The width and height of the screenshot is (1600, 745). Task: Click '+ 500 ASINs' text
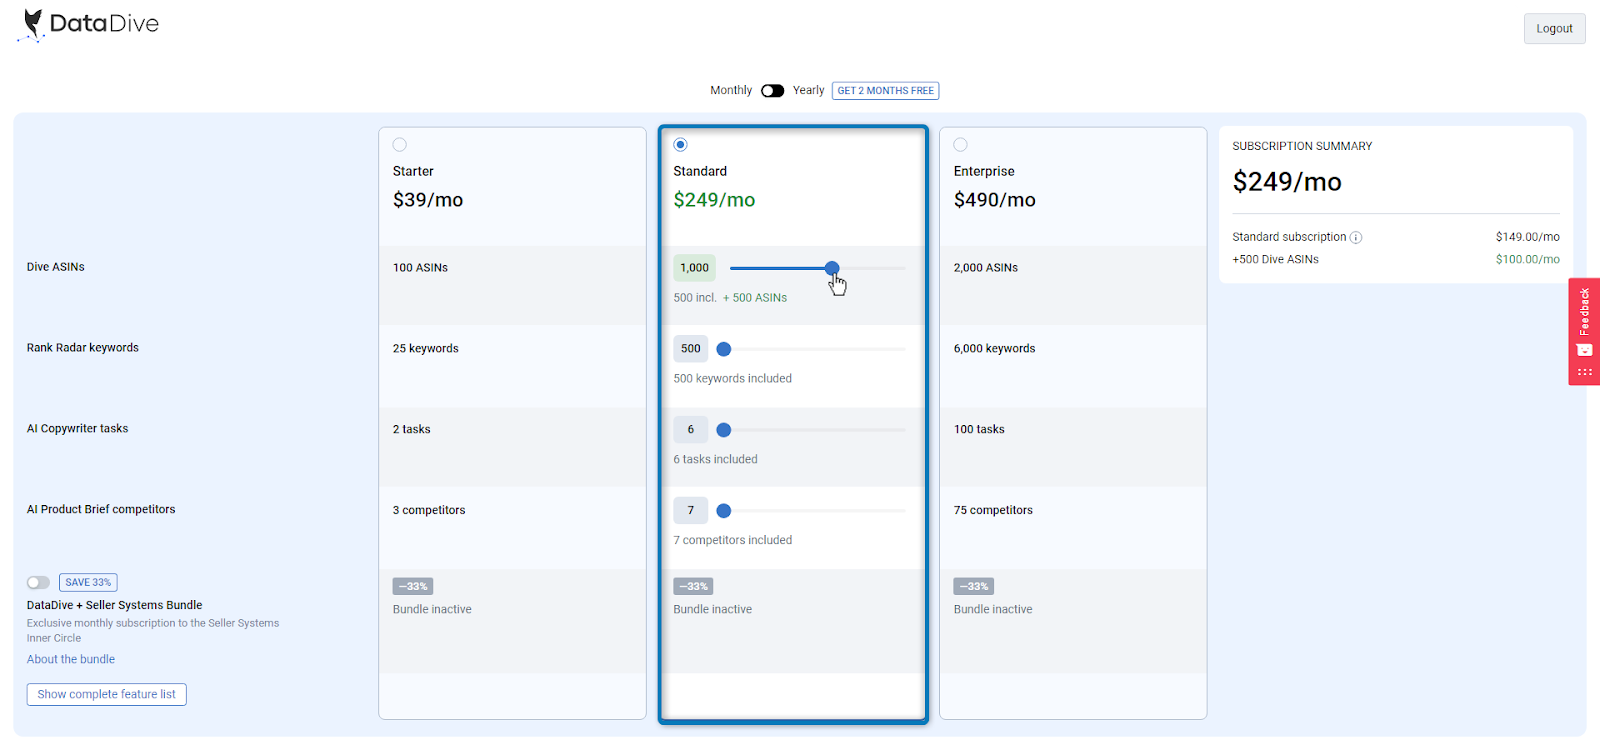(x=755, y=298)
